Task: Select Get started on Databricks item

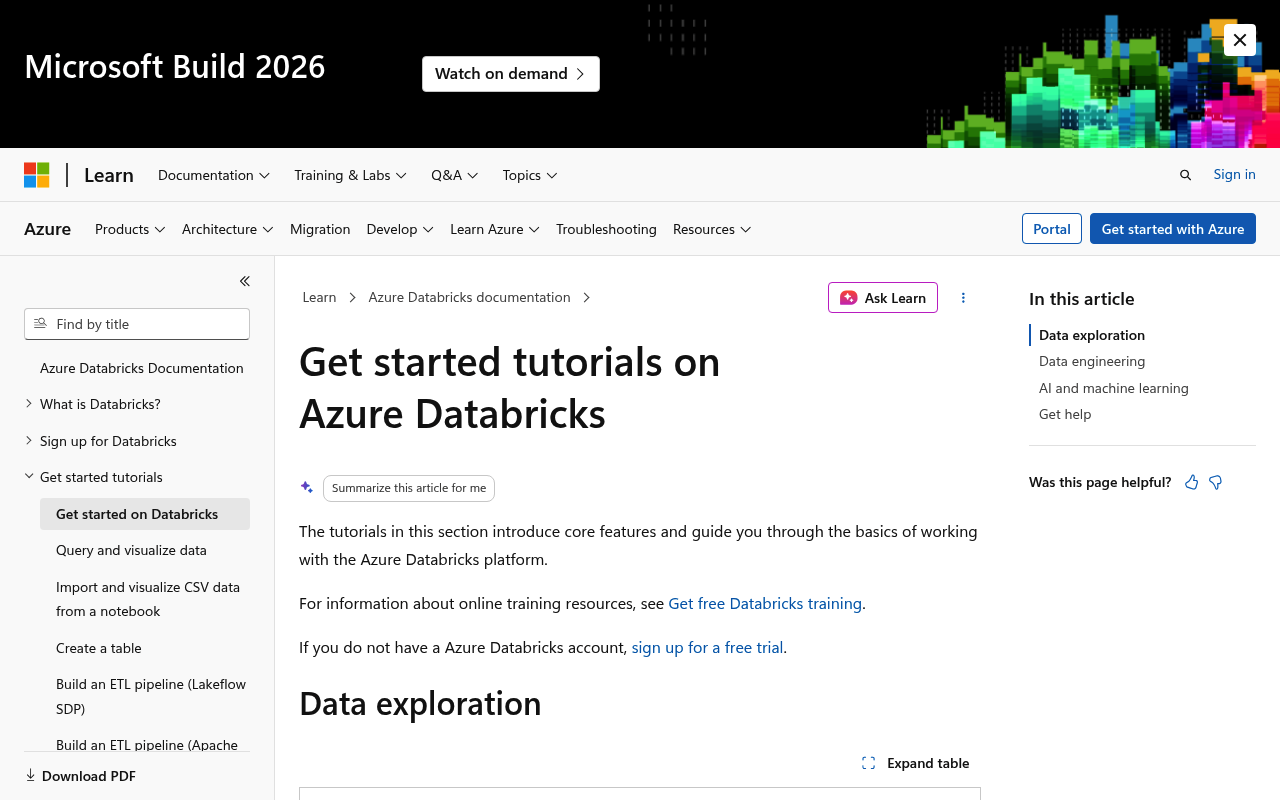Action: coord(145,514)
